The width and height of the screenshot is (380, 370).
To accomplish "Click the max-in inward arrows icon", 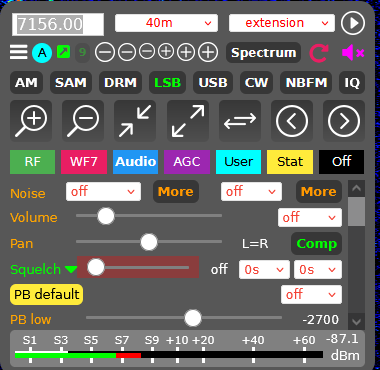I will (x=135, y=121).
